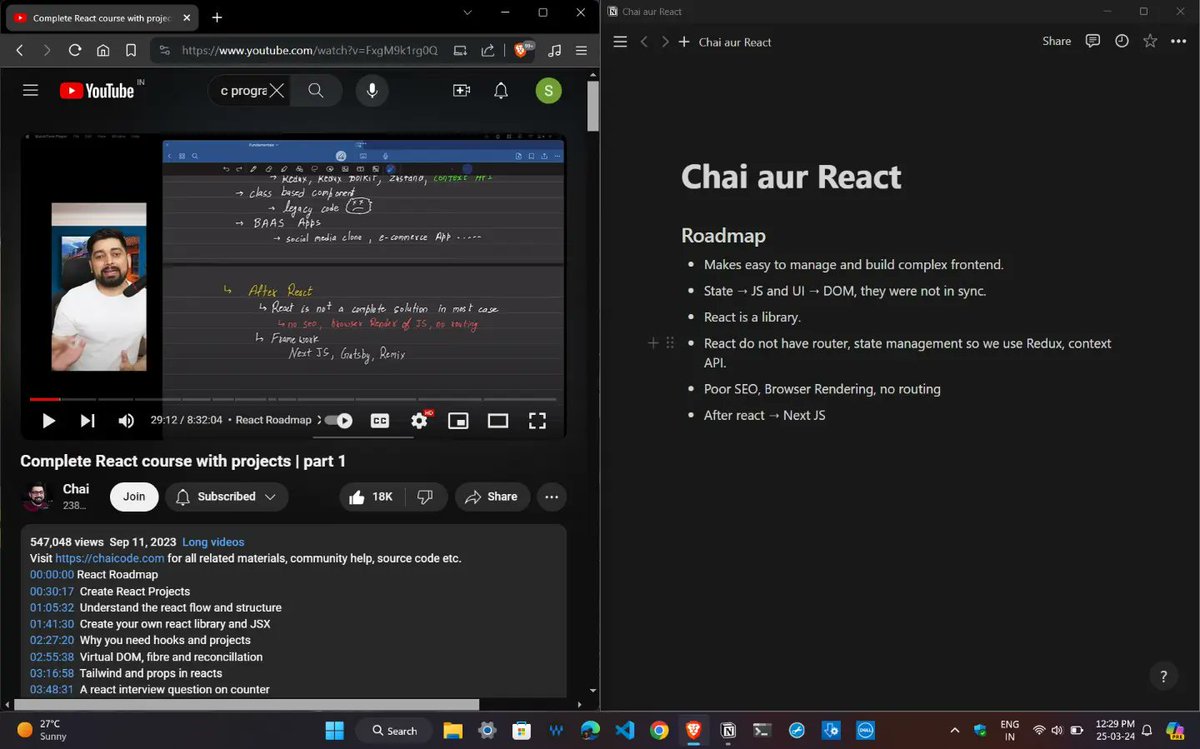Expand the Subscribed notification dropdown
The width and height of the screenshot is (1200, 749).
(x=226, y=496)
